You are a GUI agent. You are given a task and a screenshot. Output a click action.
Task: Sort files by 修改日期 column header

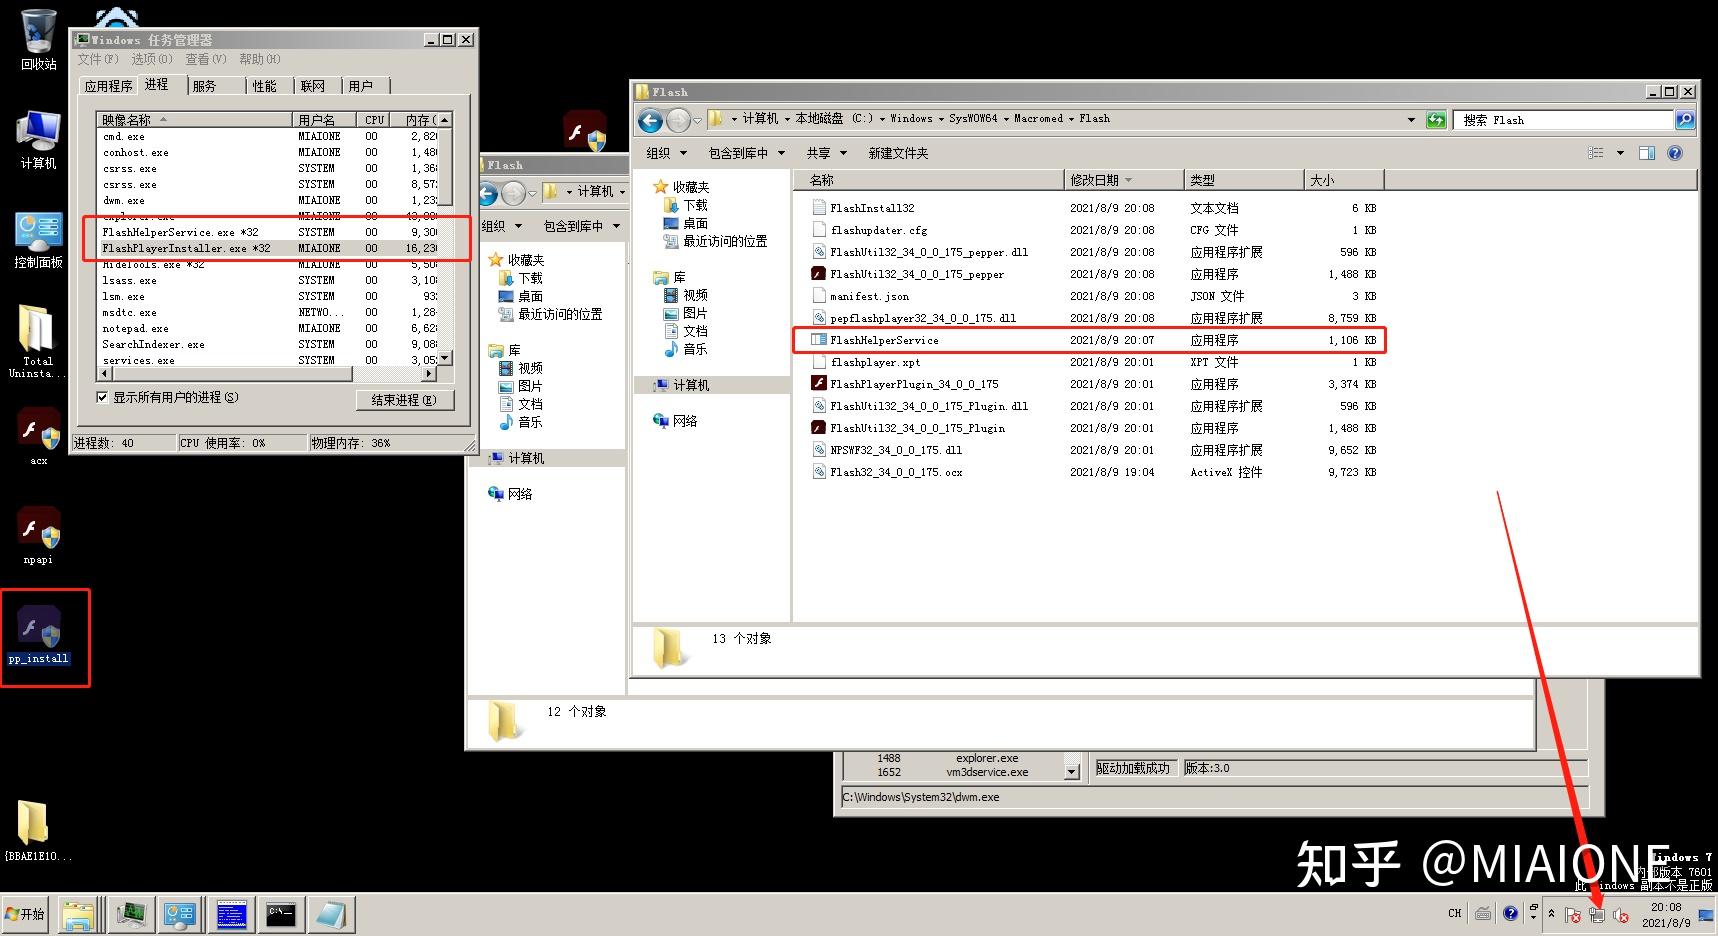click(x=1123, y=180)
